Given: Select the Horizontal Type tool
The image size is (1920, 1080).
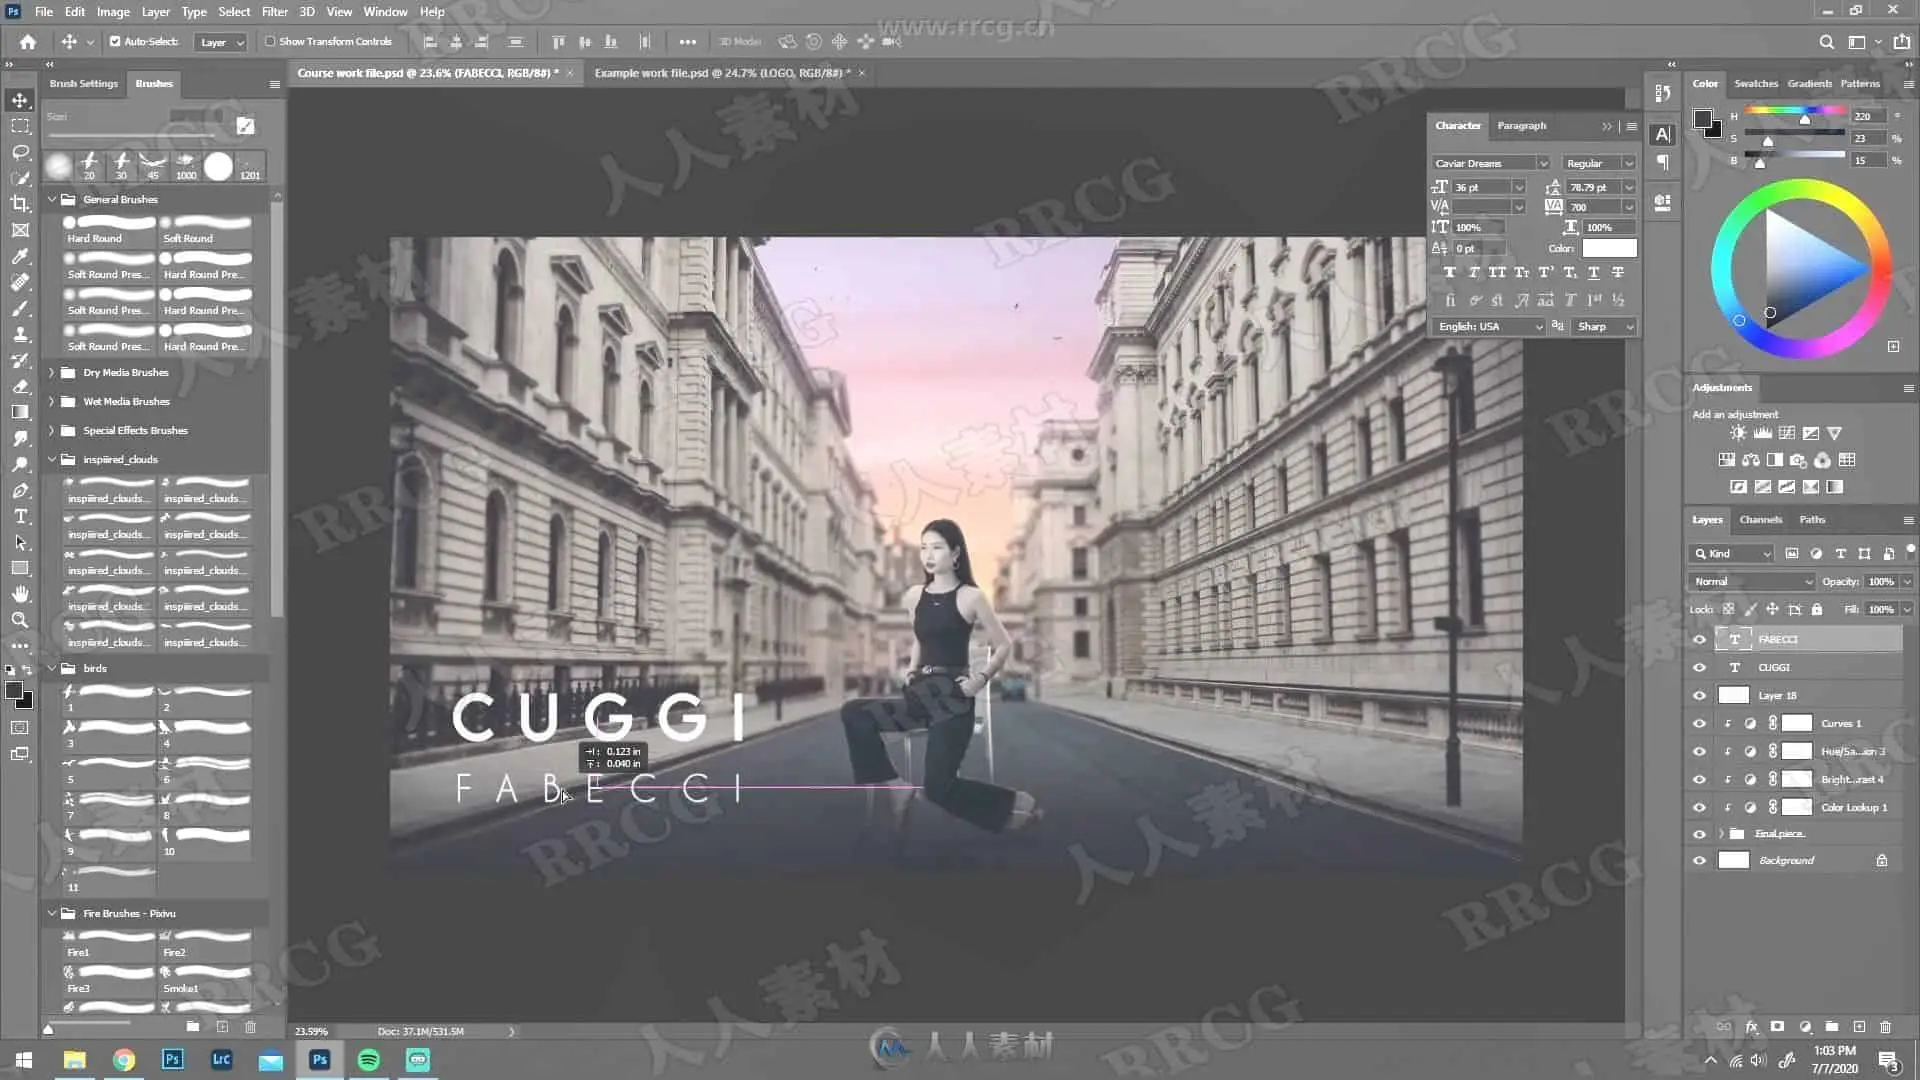Looking at the screenshot, I should pos(20,517).
